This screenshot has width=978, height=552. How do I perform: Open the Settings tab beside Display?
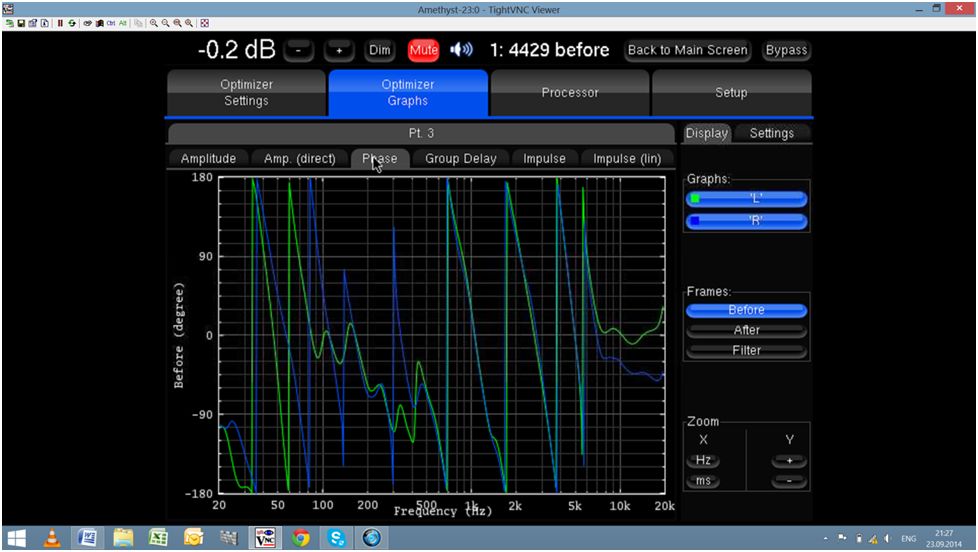771,133
